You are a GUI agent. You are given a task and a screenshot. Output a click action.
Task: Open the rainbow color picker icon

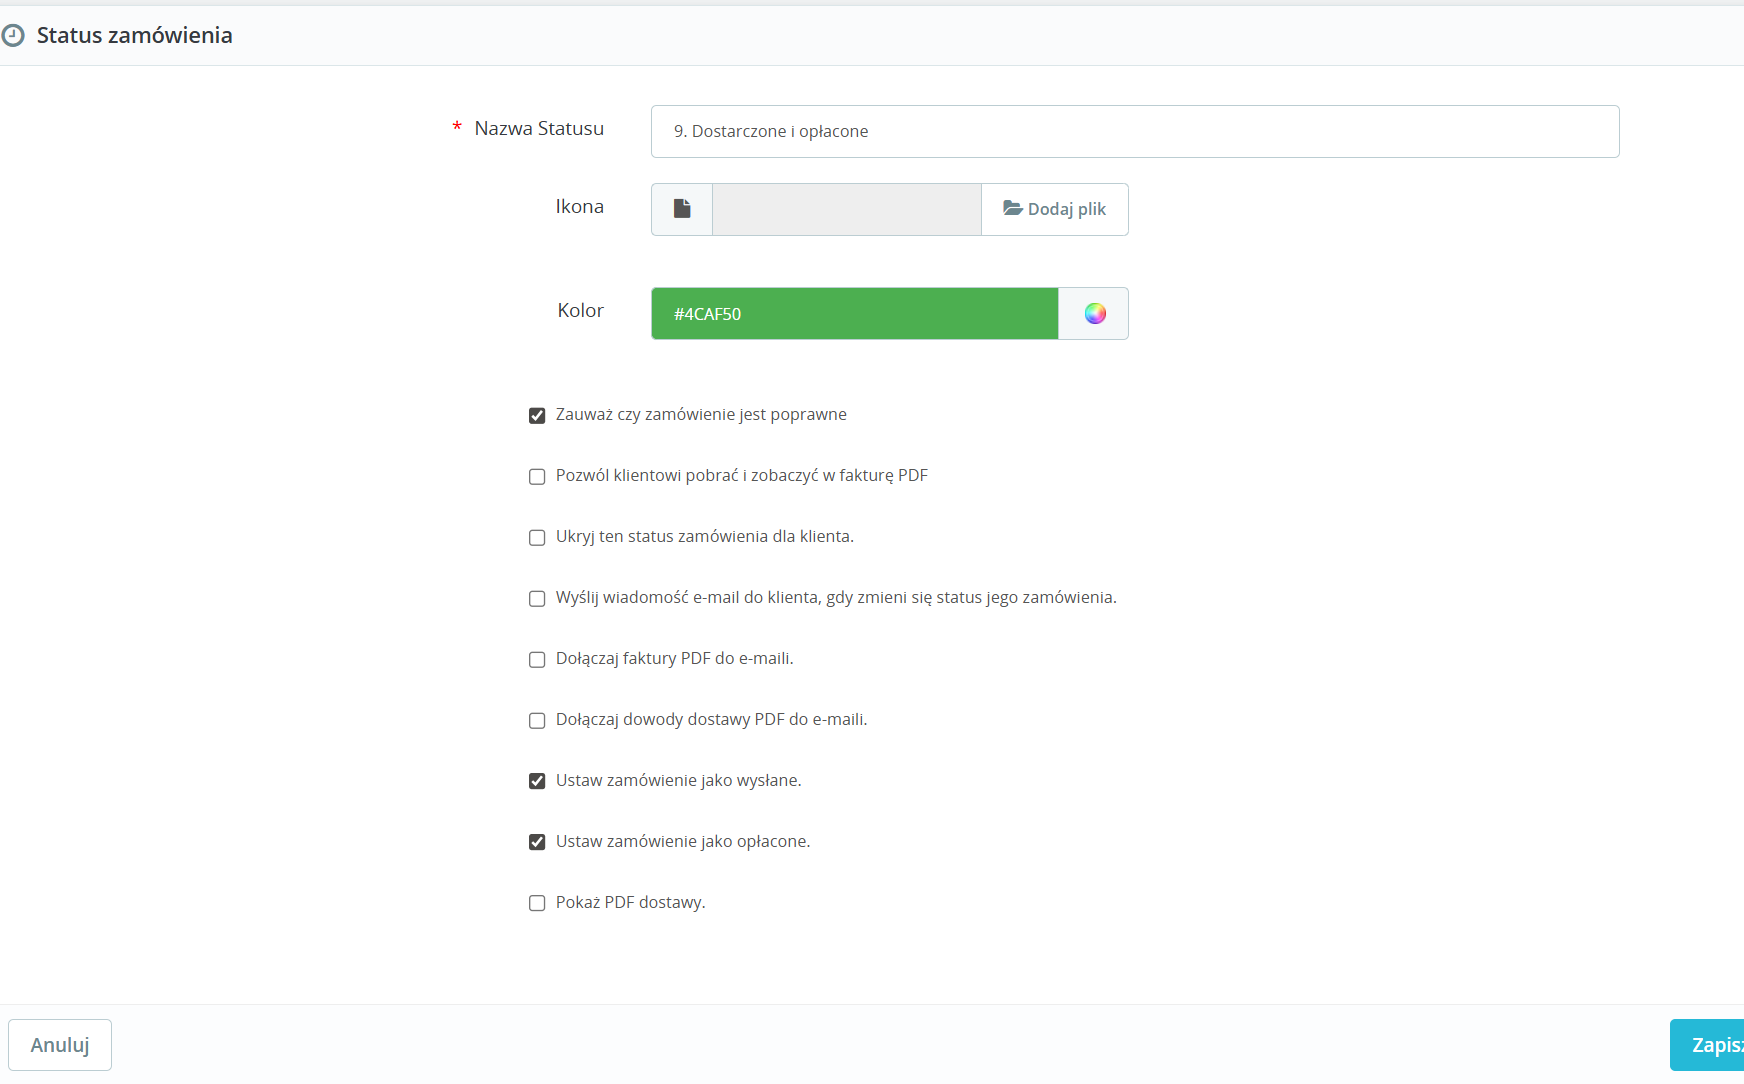(1095, 314)
